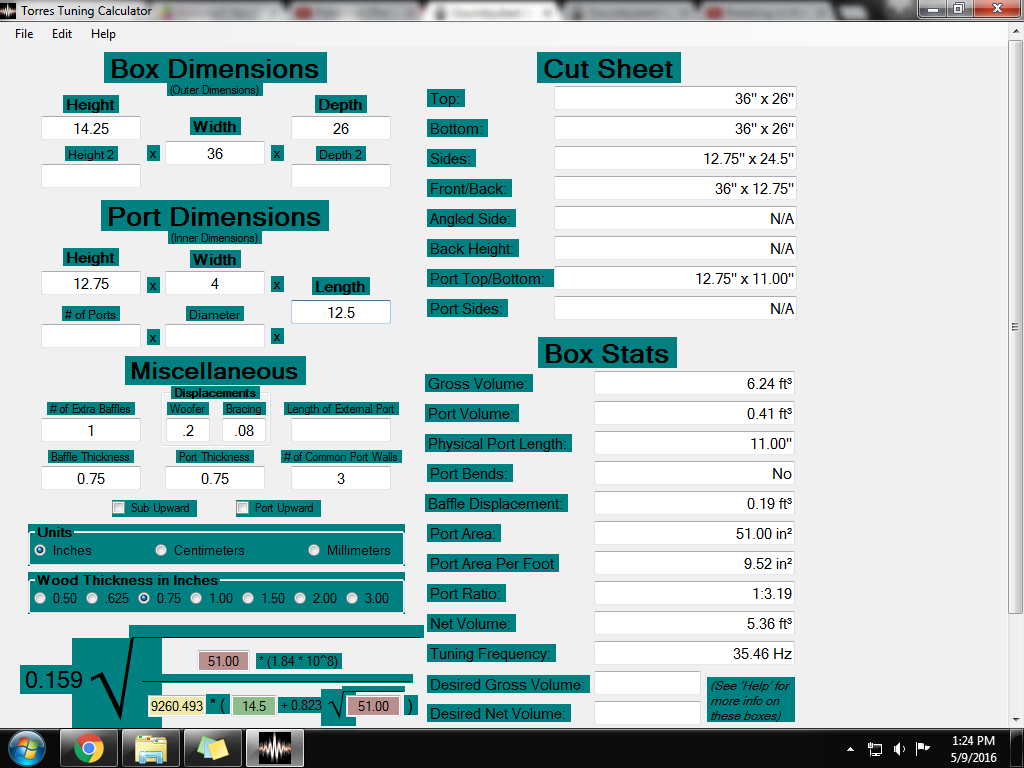1024x768 pixels.
Task: Open the Action Center flag icon
Action: coord(923,748)
